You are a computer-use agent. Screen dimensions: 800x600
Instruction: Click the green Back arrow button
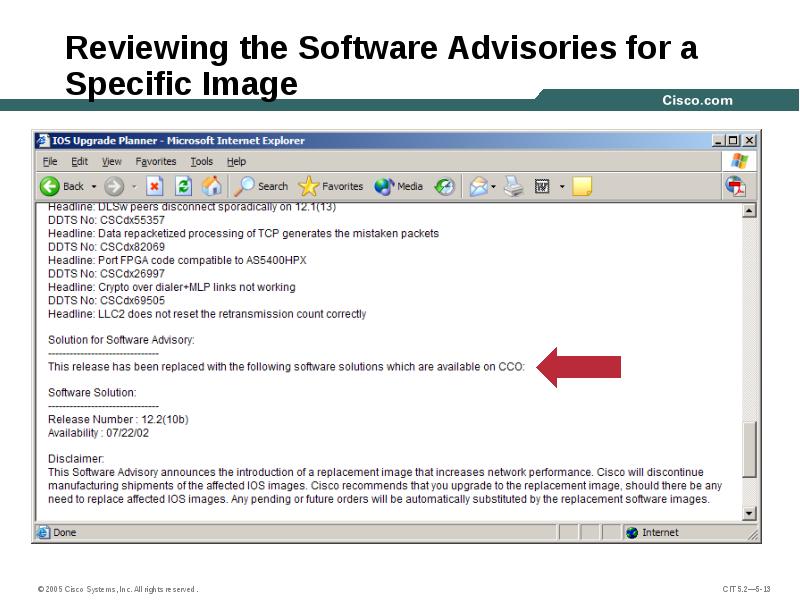50,186
